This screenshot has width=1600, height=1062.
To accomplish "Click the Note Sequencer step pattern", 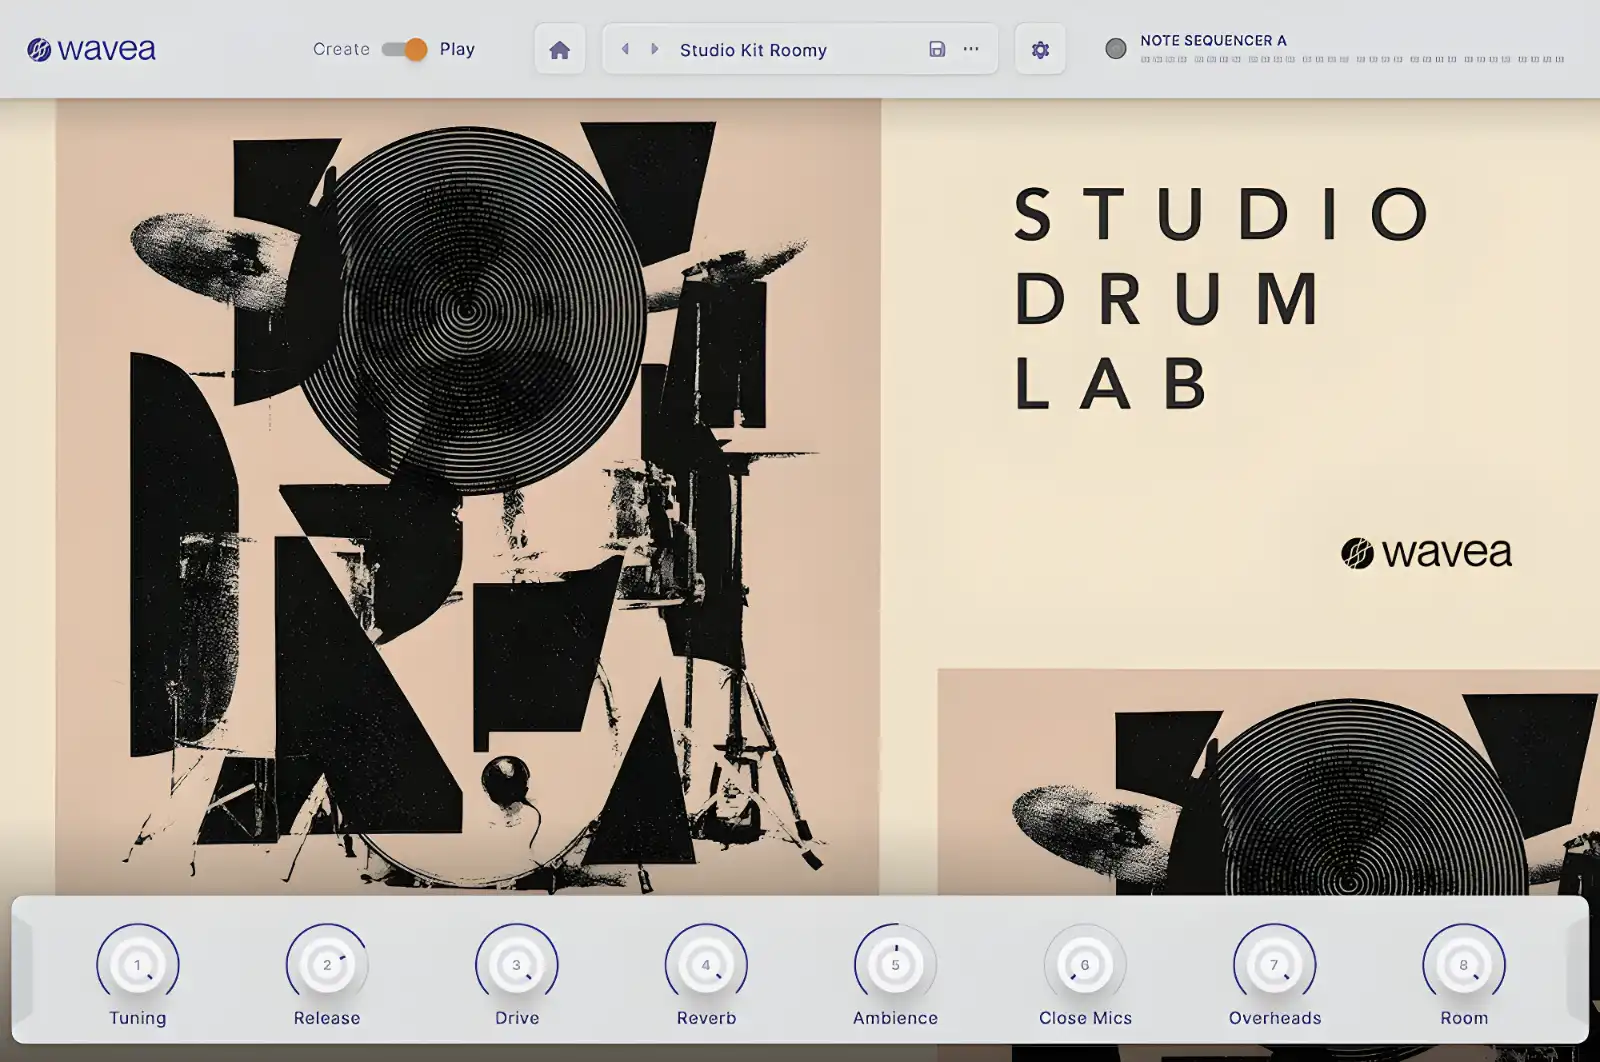I will pyautogui.click(x=1352, y=60).
